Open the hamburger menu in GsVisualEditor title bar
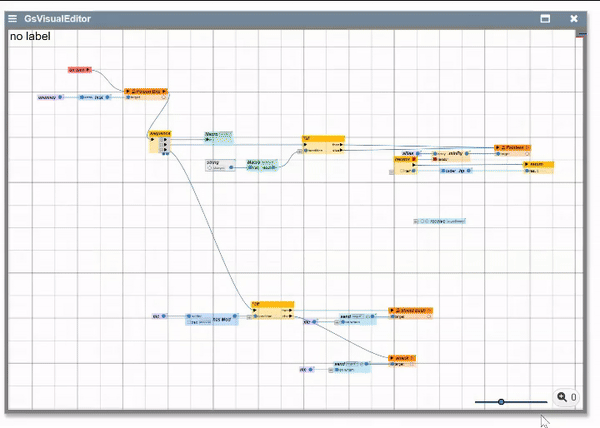Viewport: 600px width, 428px height. [x=12, y=18]
